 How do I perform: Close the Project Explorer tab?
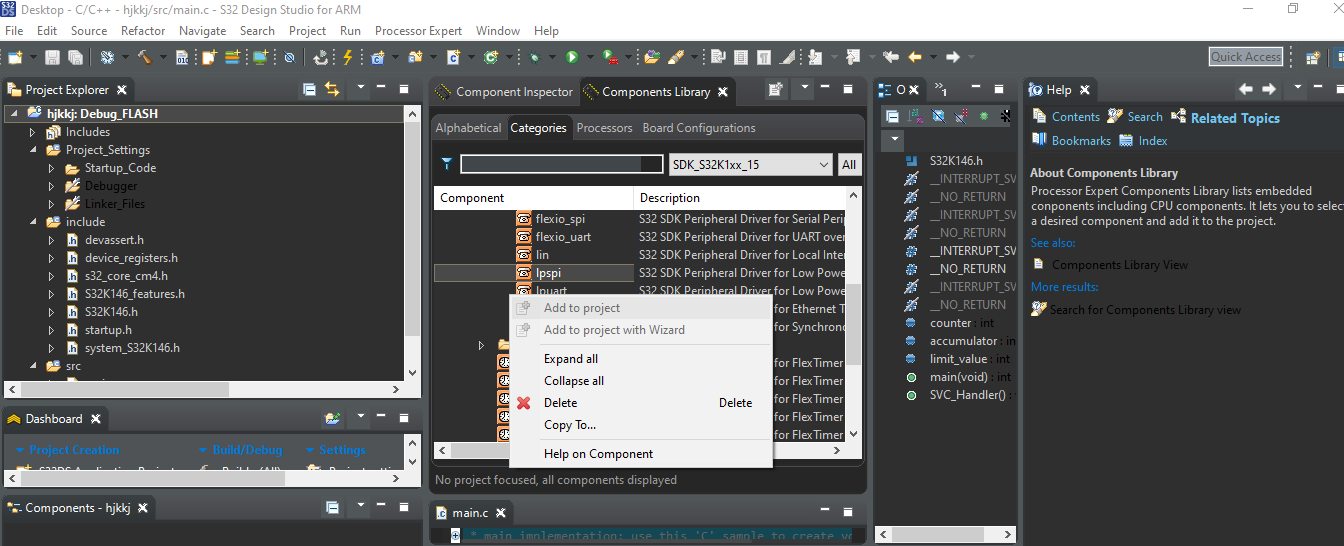pyautogui.click(x=121, y=90)
